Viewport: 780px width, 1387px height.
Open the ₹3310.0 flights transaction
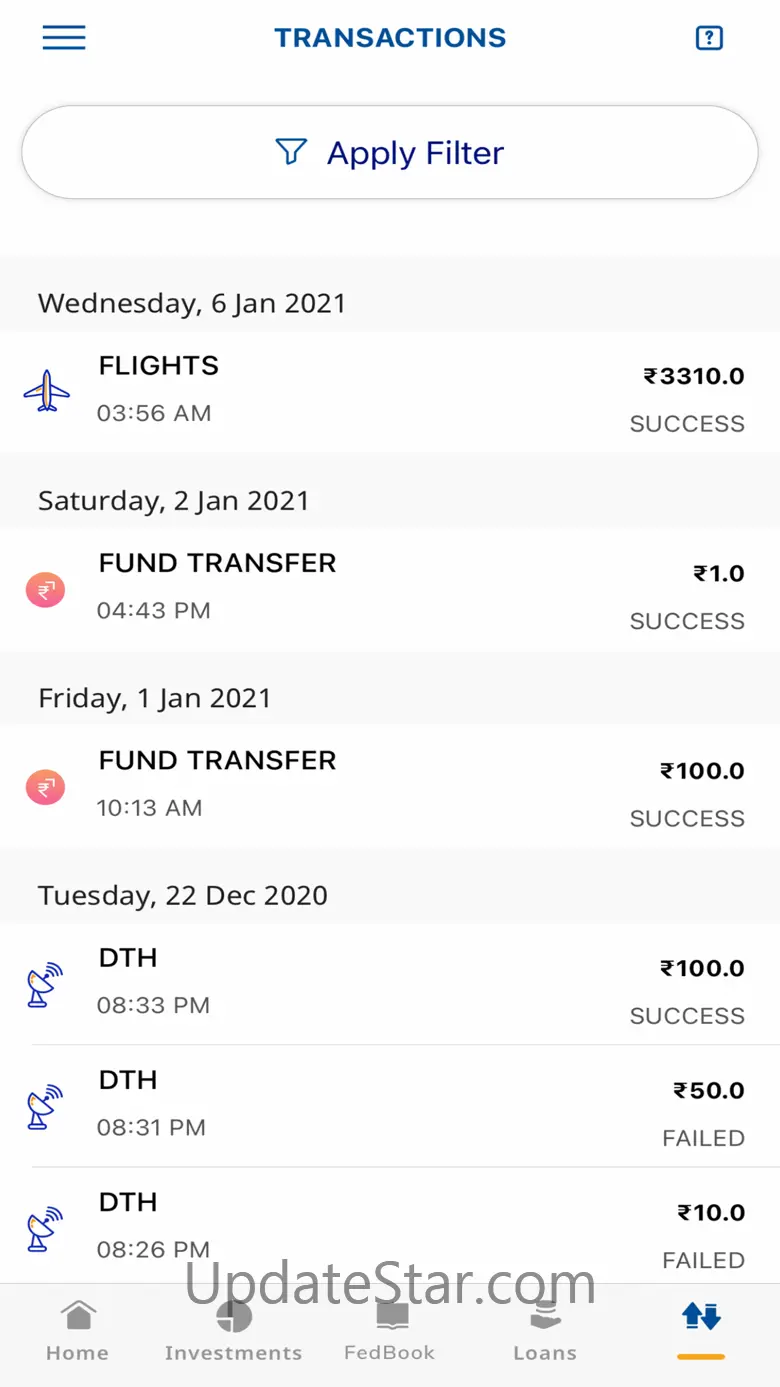coord(390,392)
